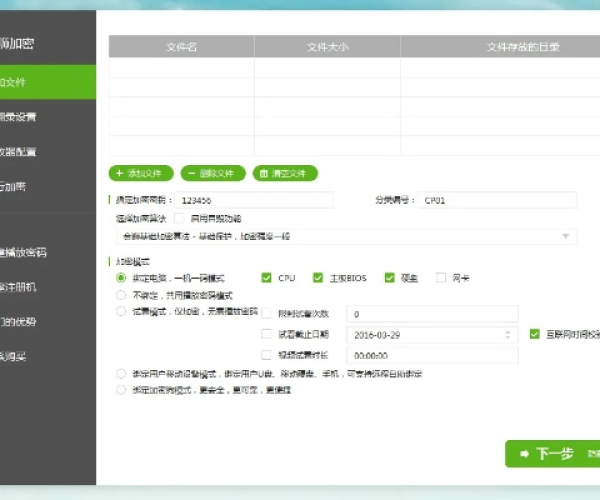Screen dimensions: 600x500
Task: Click the 删除文件 minus button
Action: point(213,173)
